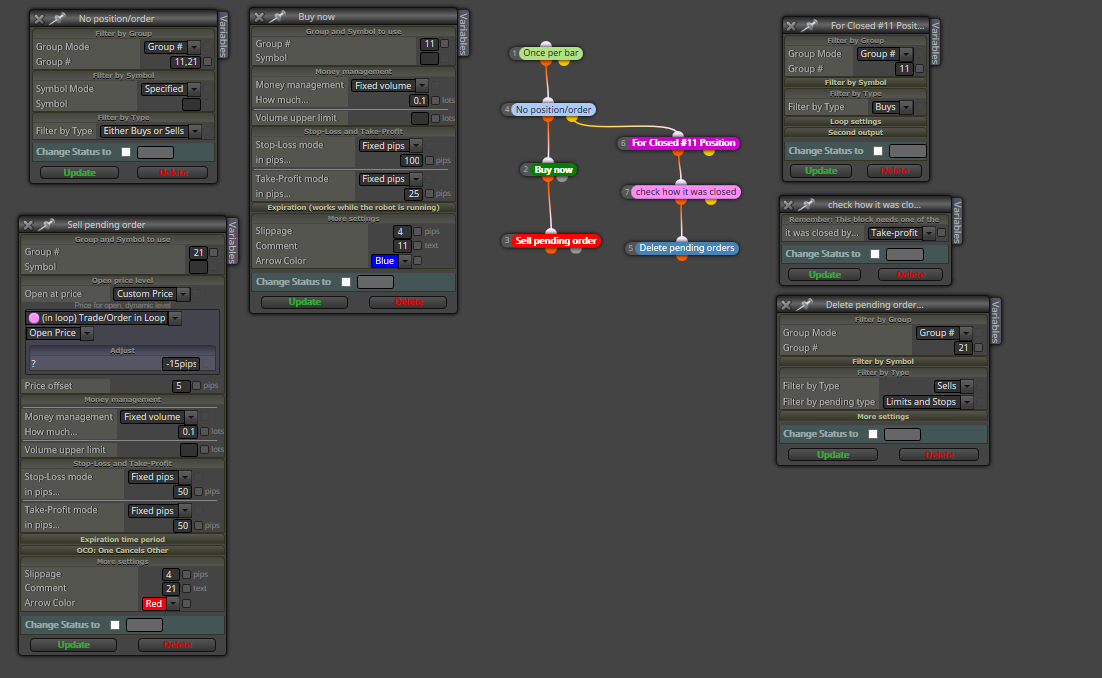Pin the check how it was closed panel
Viewport: 1102px width, 678px height.
click(806, 204)
